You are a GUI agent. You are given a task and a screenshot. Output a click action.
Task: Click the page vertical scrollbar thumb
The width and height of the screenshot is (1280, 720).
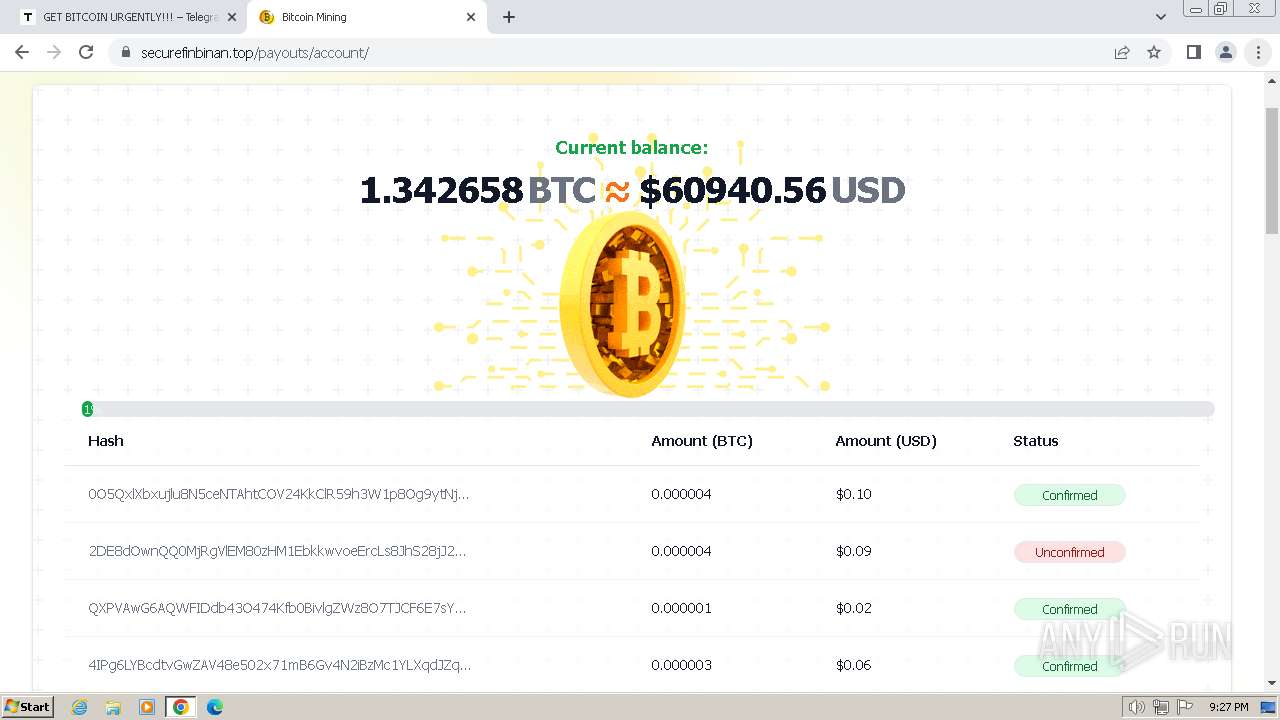(x=1272, y=170)
